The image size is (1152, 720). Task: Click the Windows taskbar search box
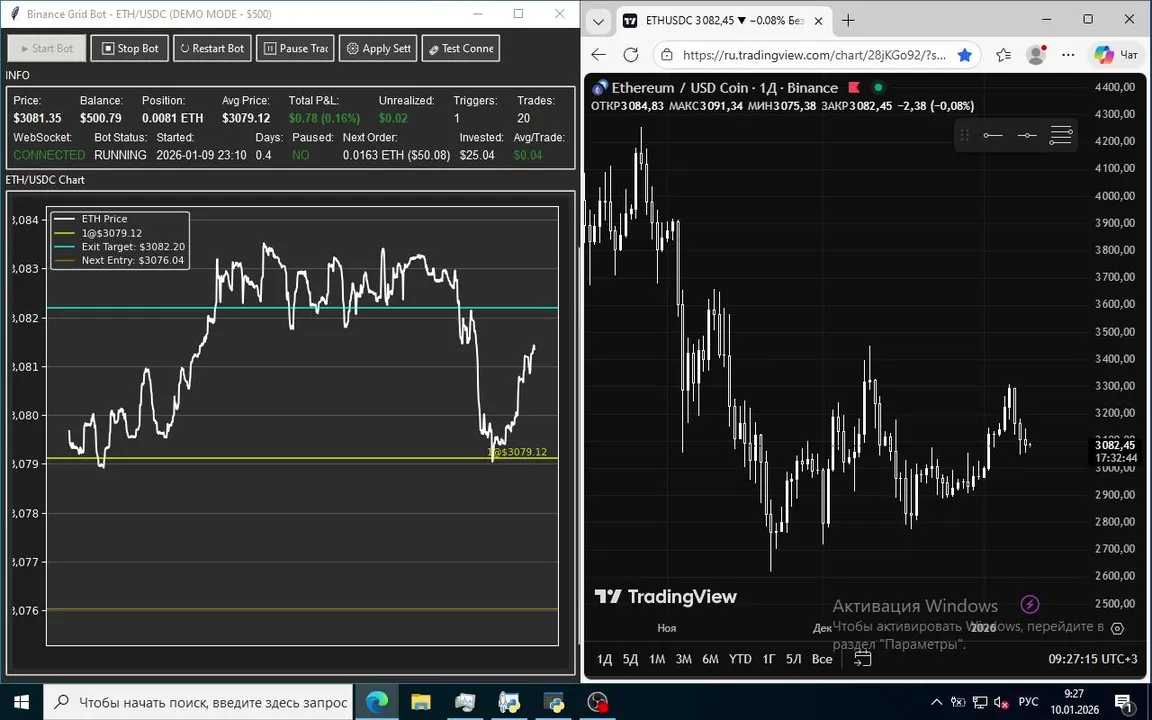point(198,702)
